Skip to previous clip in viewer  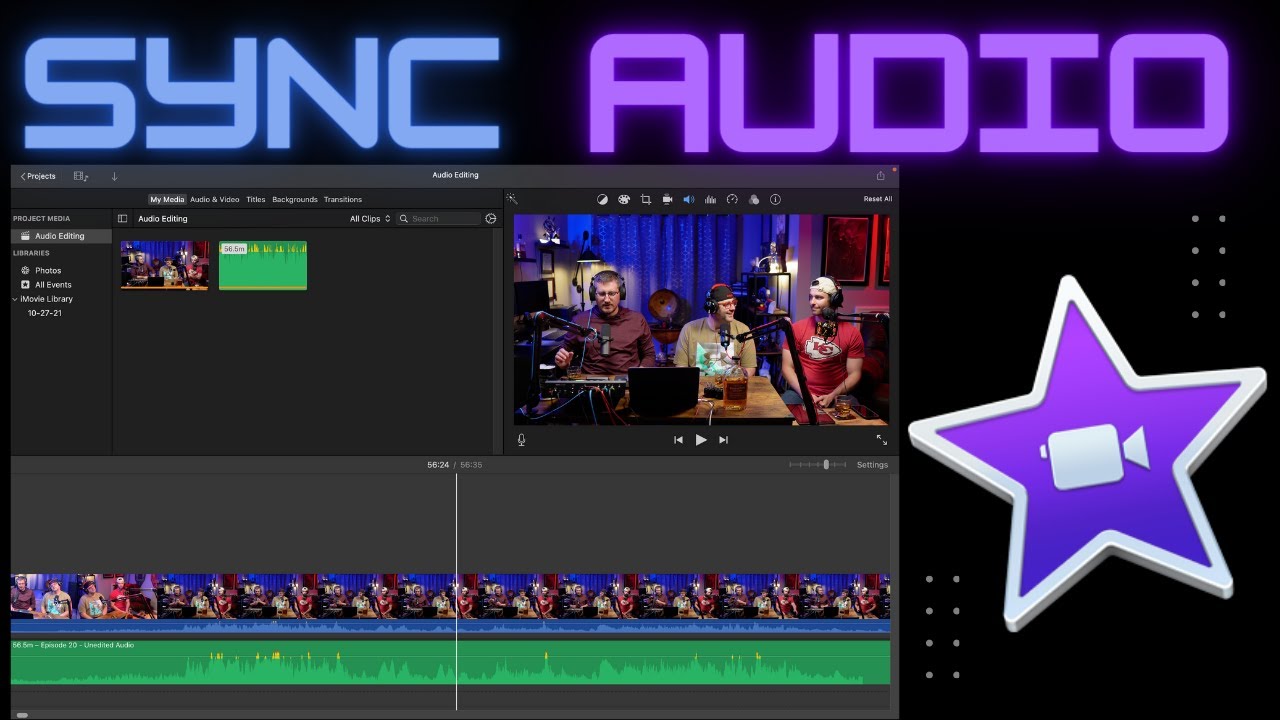tap(678, 440)
